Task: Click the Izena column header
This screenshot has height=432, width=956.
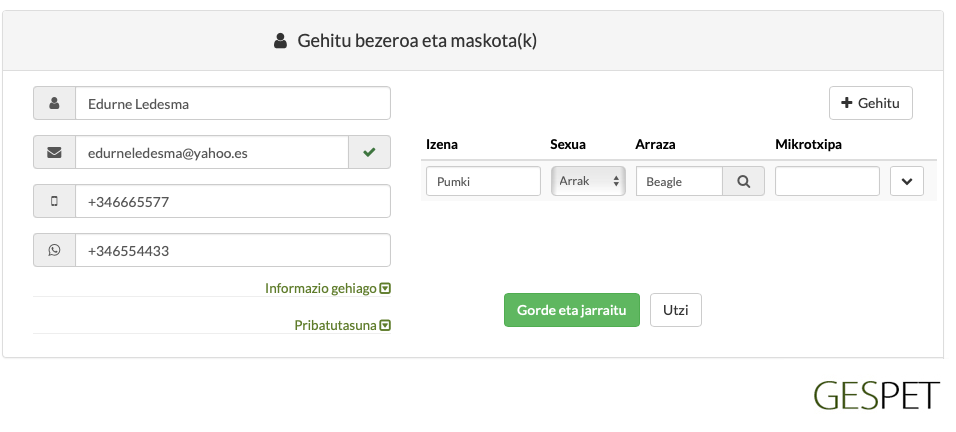Action: (x=442, y=144)
